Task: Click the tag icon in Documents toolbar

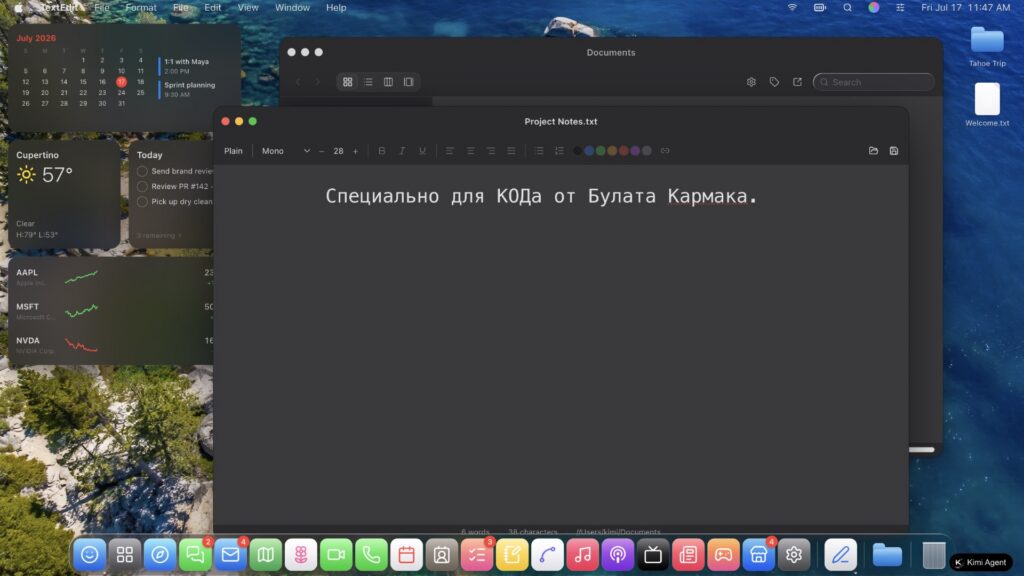Action: (774, 82)
